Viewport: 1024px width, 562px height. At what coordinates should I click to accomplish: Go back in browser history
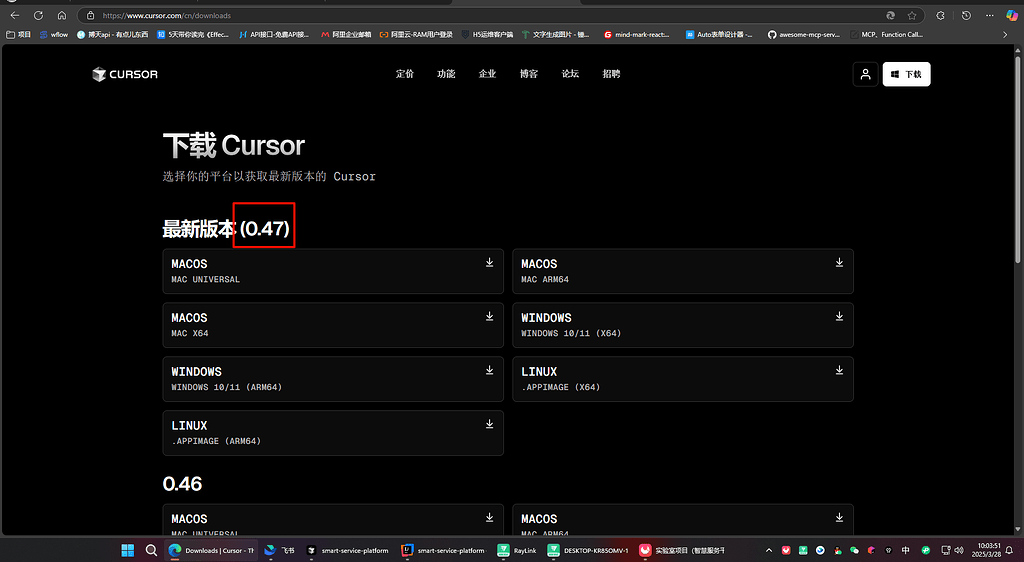(x=15, y=15)
